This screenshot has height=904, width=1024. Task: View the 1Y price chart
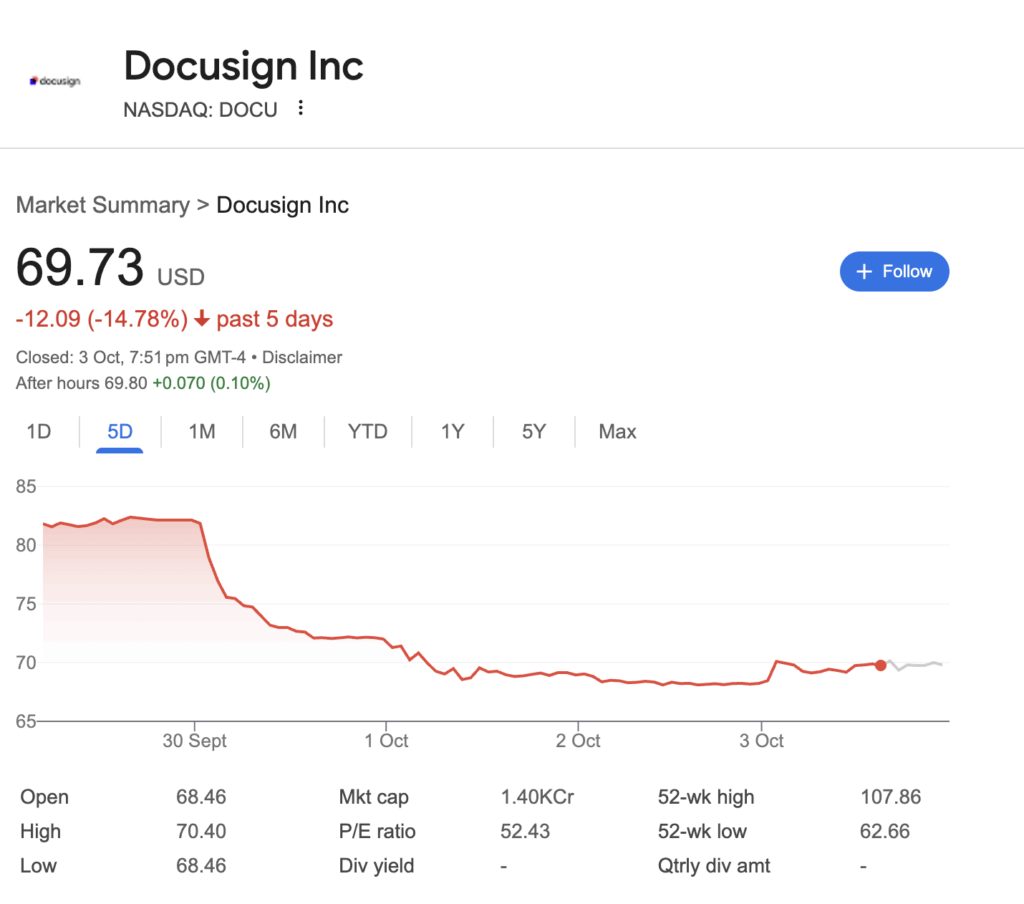[453, 432]
